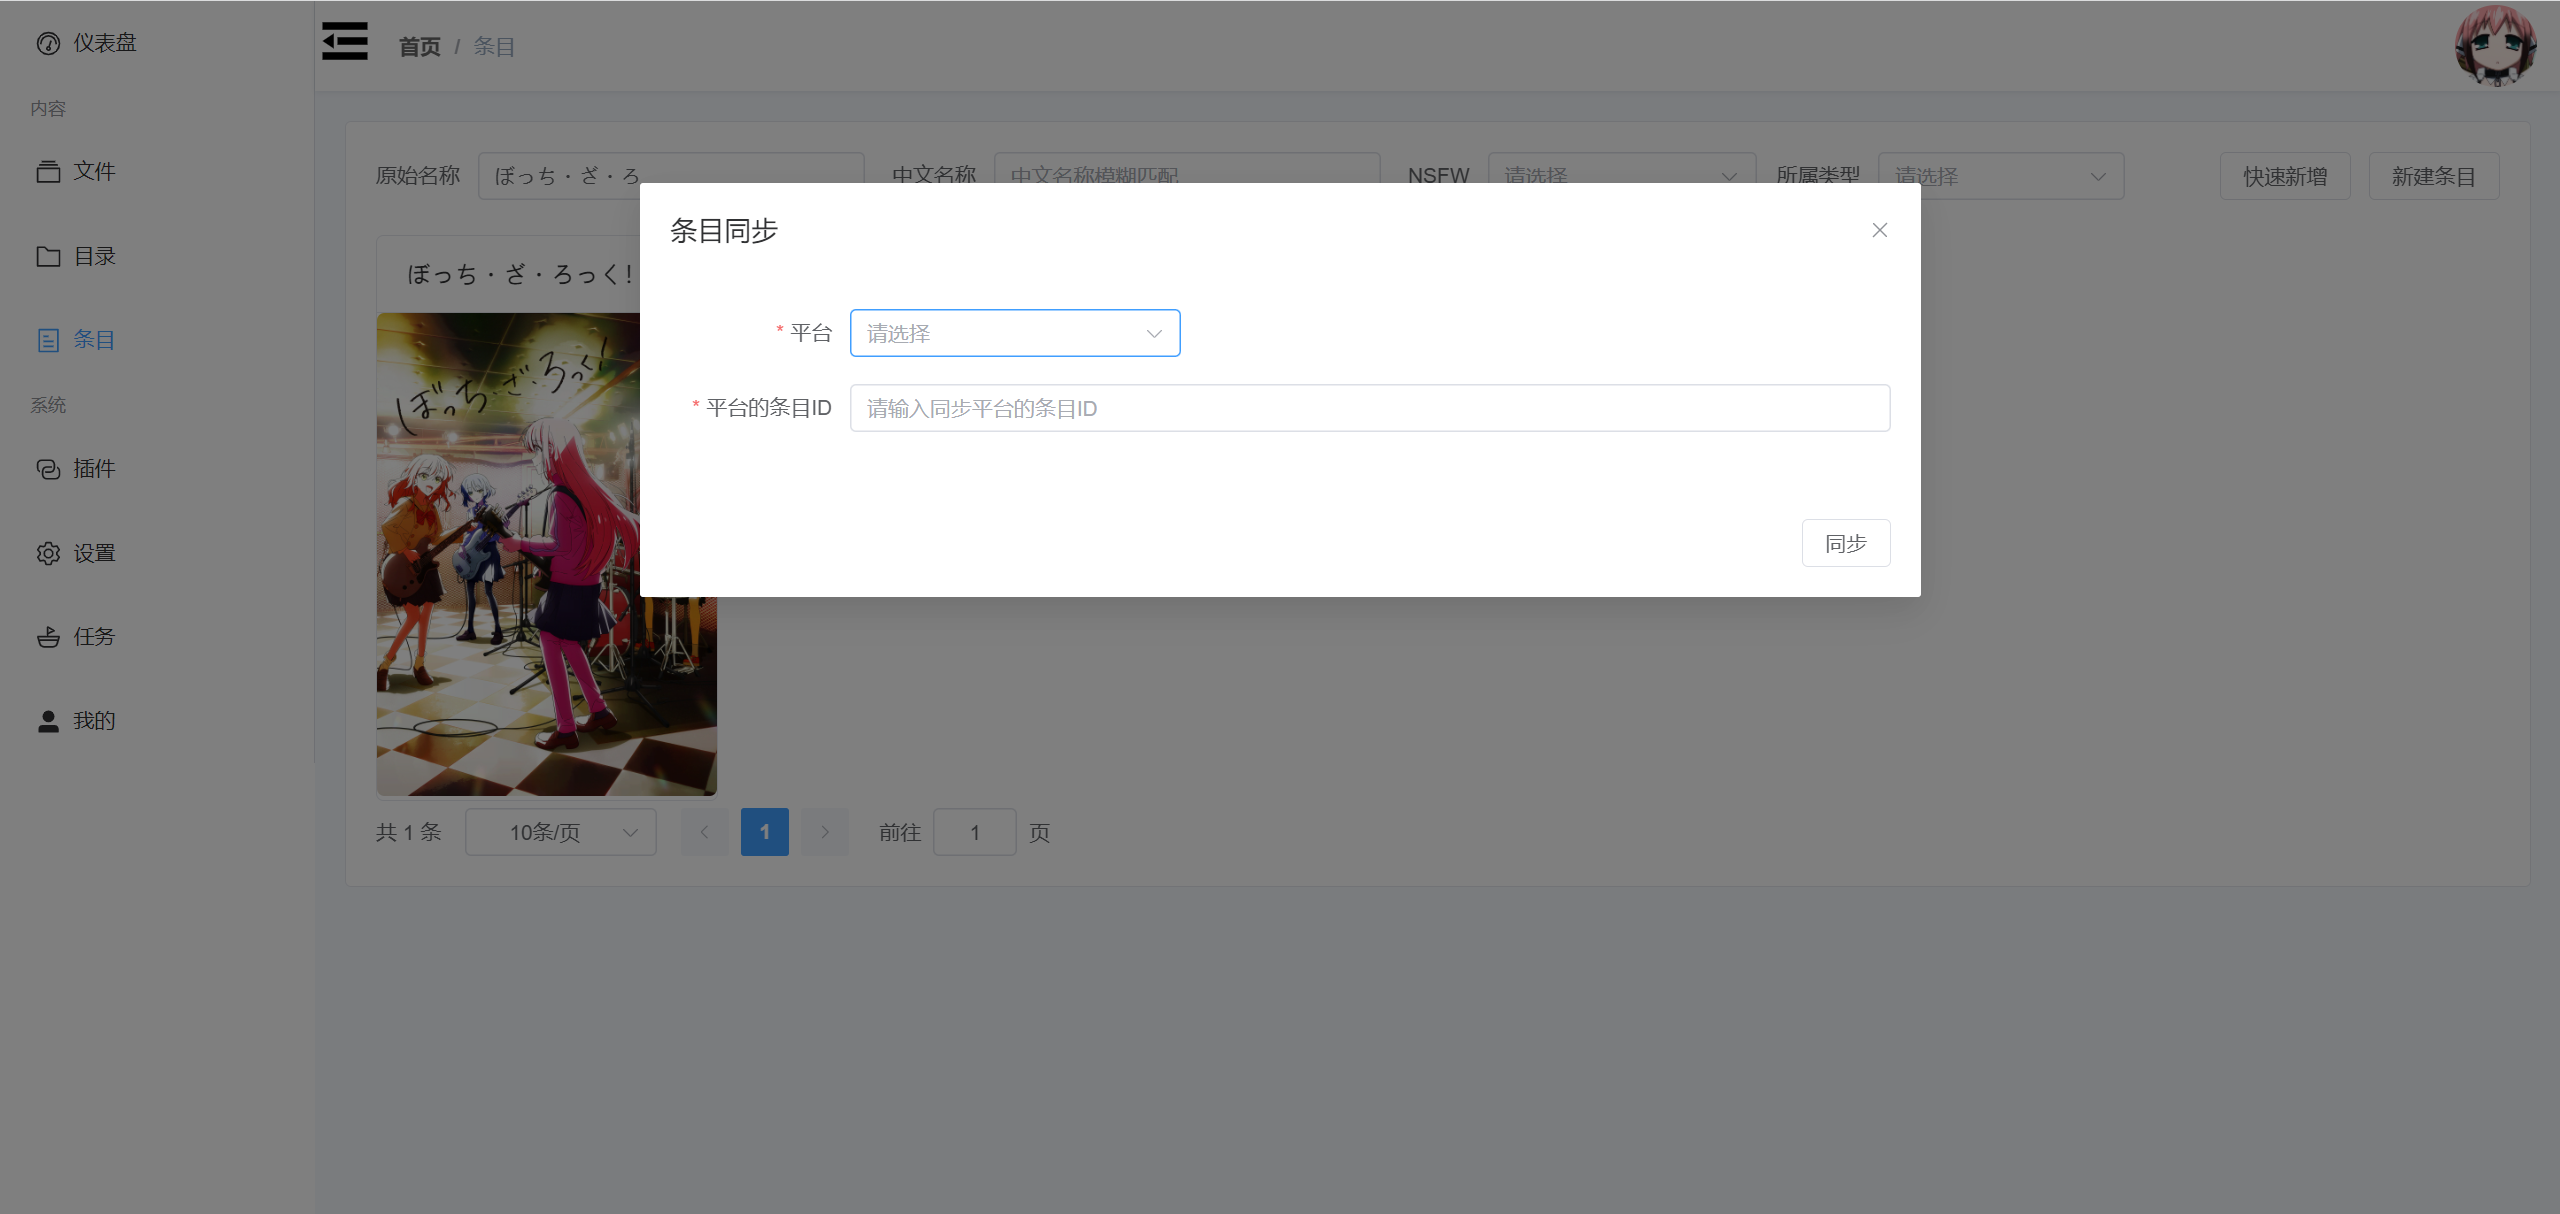This screenshot has height=1214, width=2560.
Task: Go to next page arrow
Action: coord(825,832)
